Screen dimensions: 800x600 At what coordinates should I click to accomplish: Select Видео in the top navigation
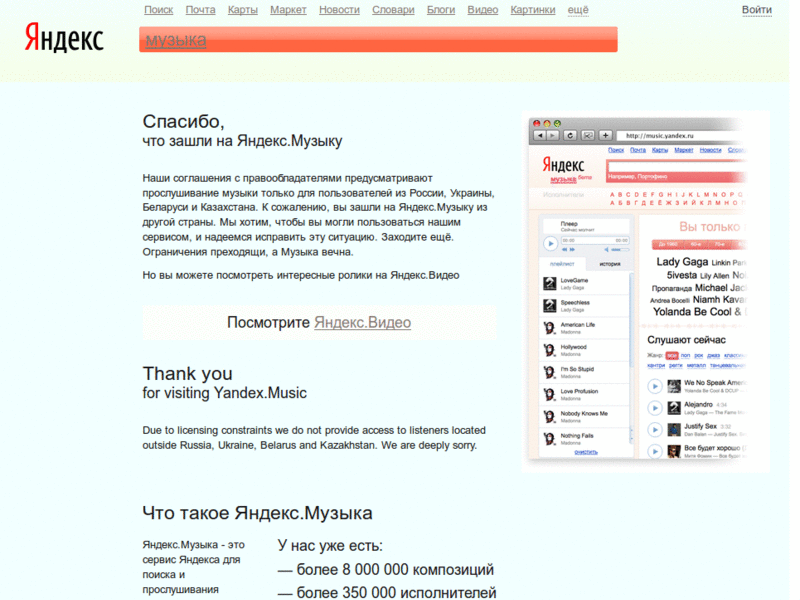coord(483,10)
